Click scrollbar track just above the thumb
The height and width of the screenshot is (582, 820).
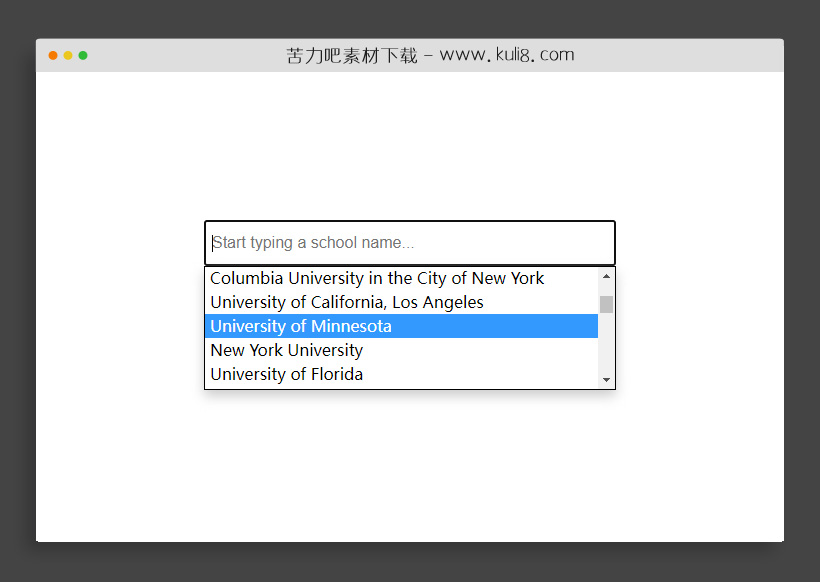point(606,289)
